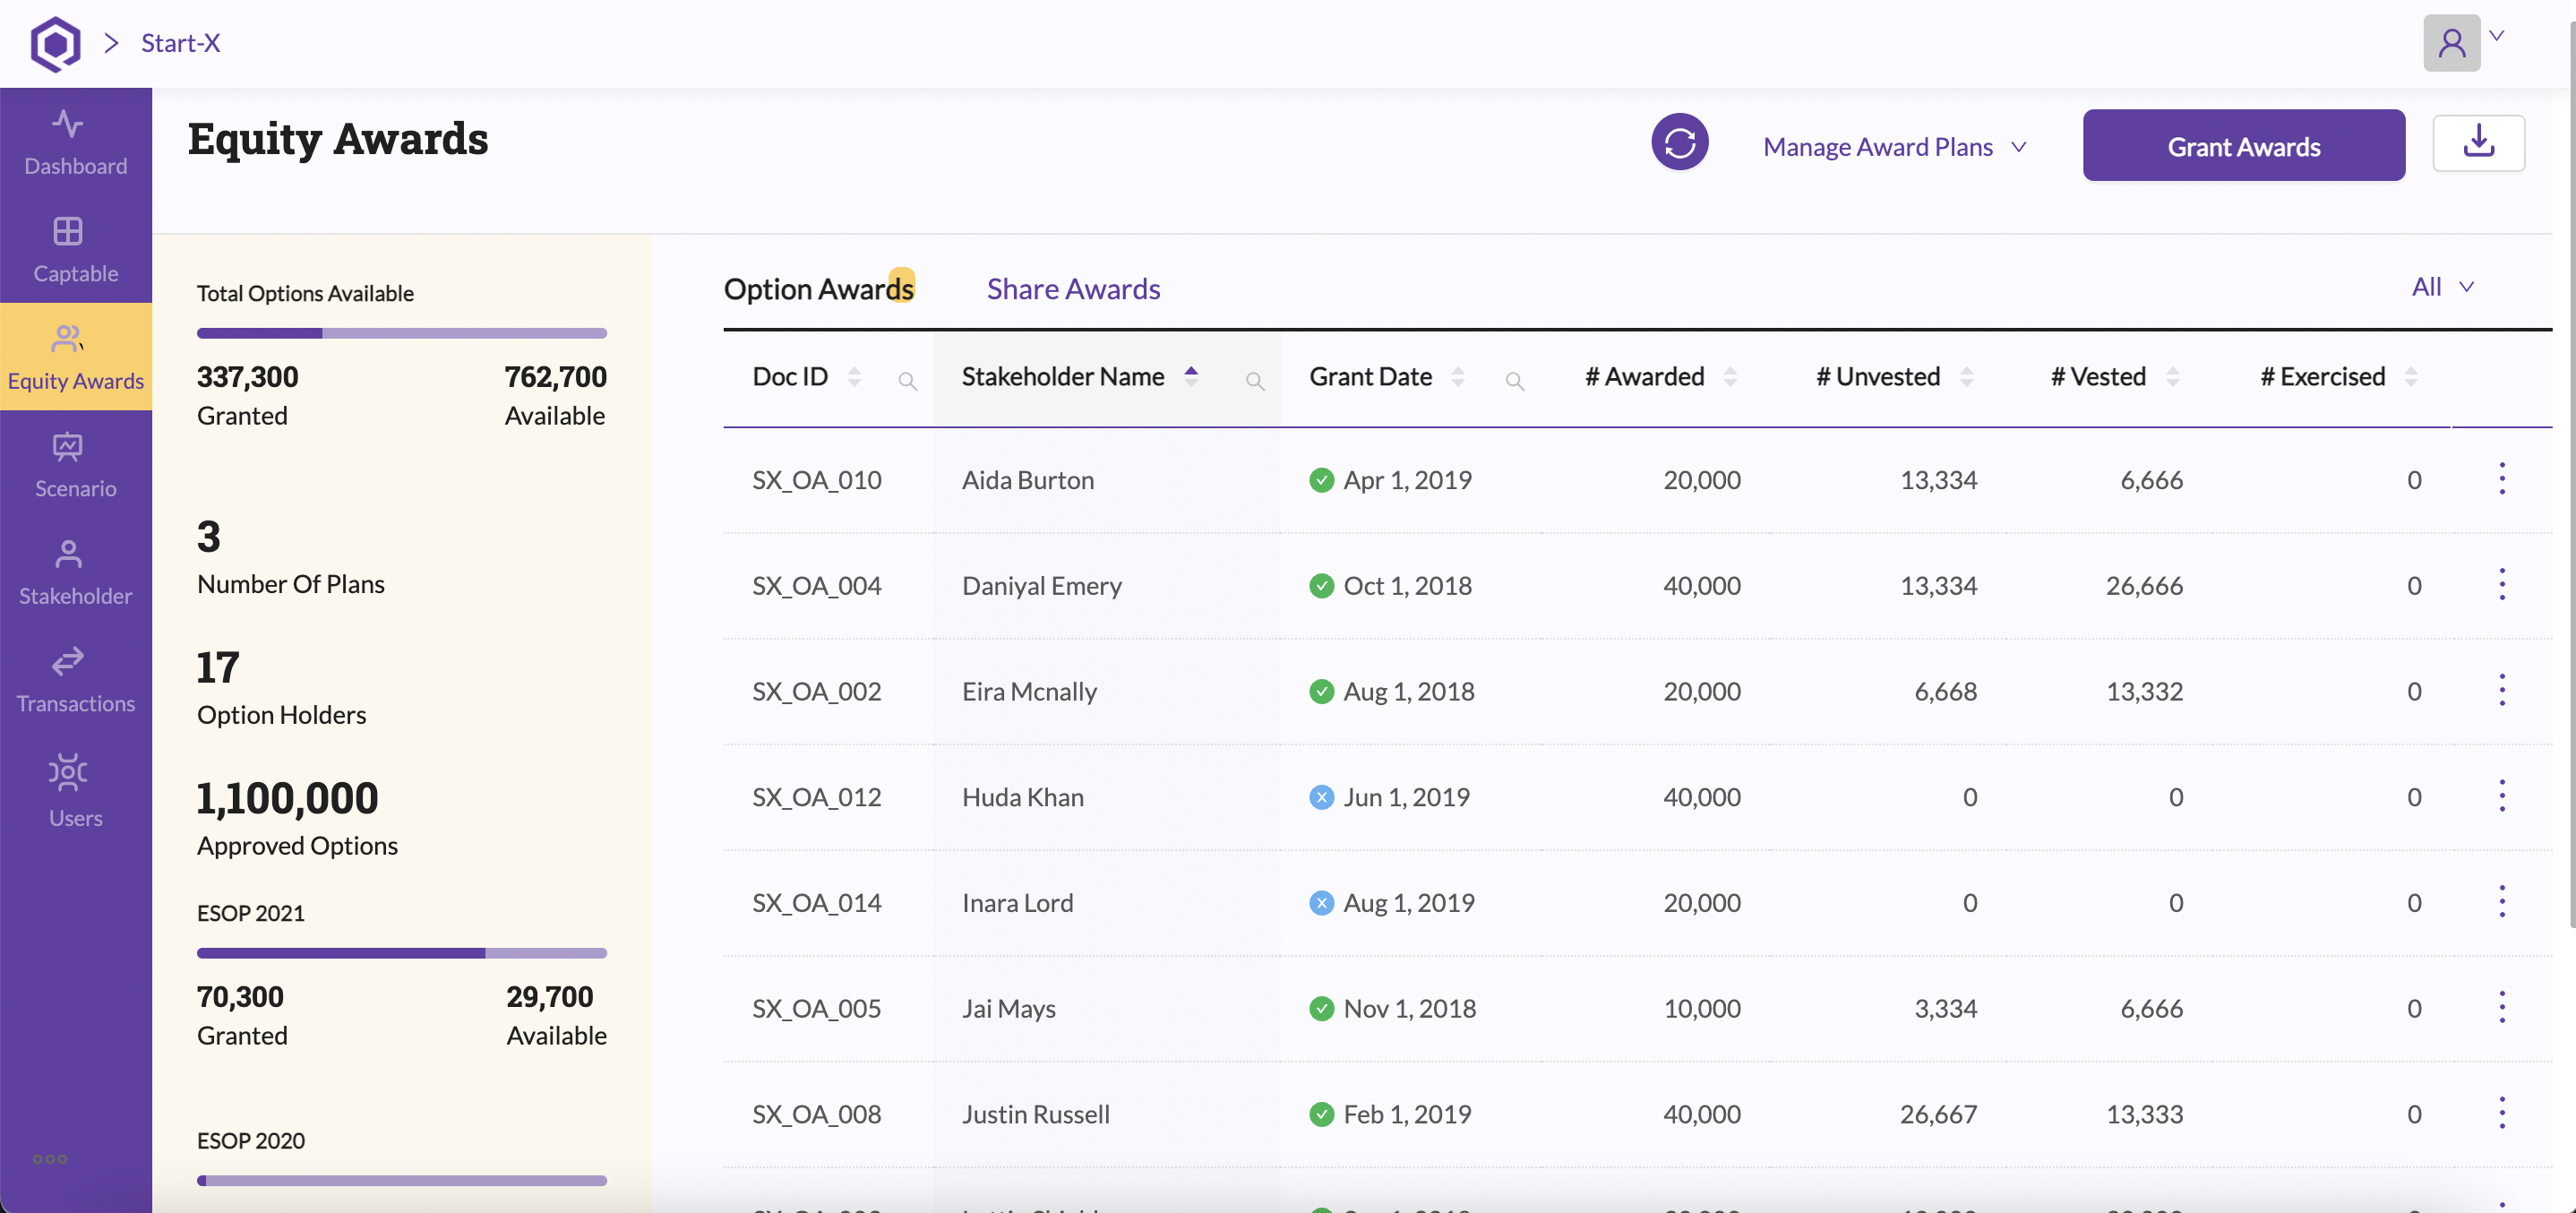The image size is (2576, 1213).
Task: Click the Start-X breadcrumb link
Action: pos(180,43)
